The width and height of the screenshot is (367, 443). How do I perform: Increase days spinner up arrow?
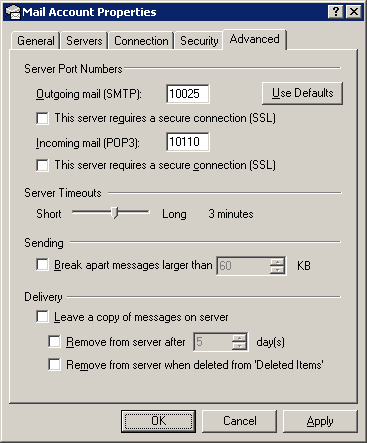coord(239,338)
